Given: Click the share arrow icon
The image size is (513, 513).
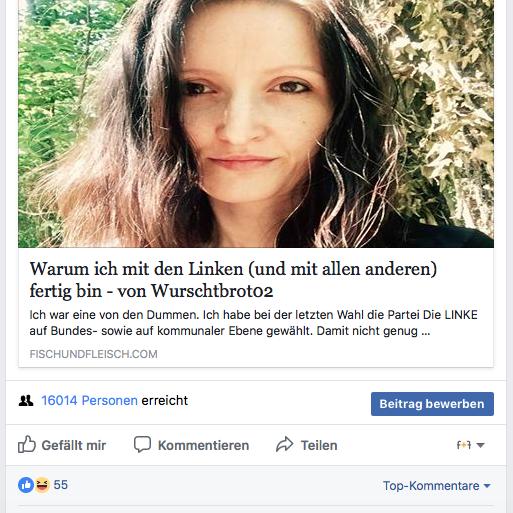Looking at the screenshot, I should coord(284,444).
